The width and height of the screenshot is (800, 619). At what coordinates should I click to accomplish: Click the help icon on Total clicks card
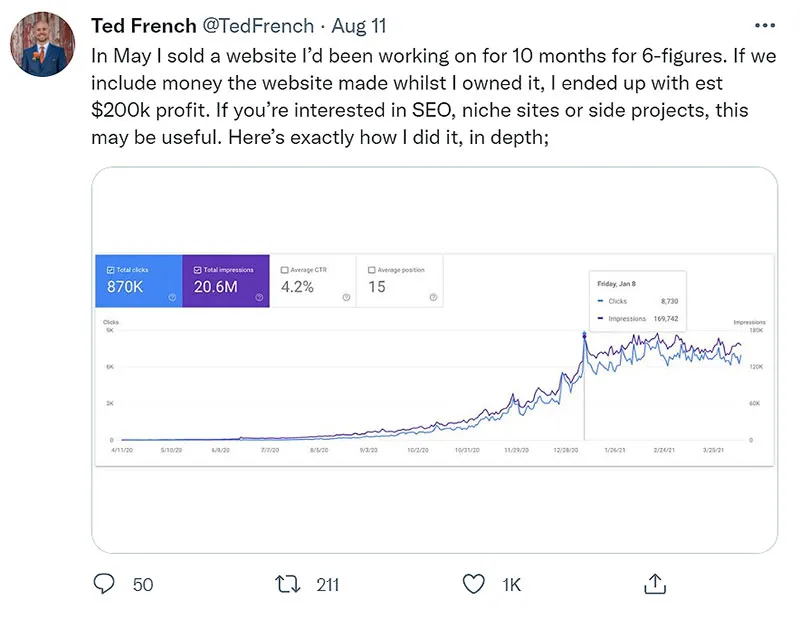pos(171,295)
